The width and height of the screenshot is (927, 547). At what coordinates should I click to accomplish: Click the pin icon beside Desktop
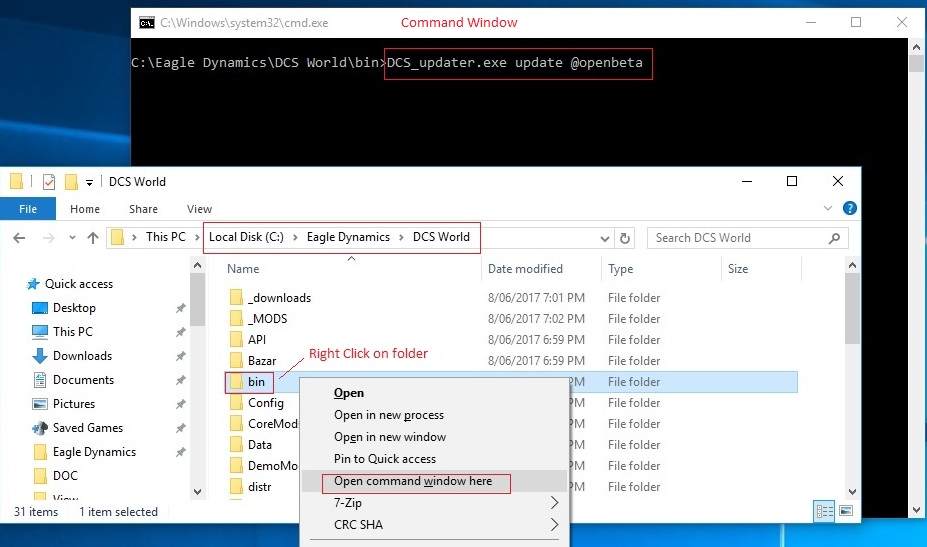click(180, 308)
